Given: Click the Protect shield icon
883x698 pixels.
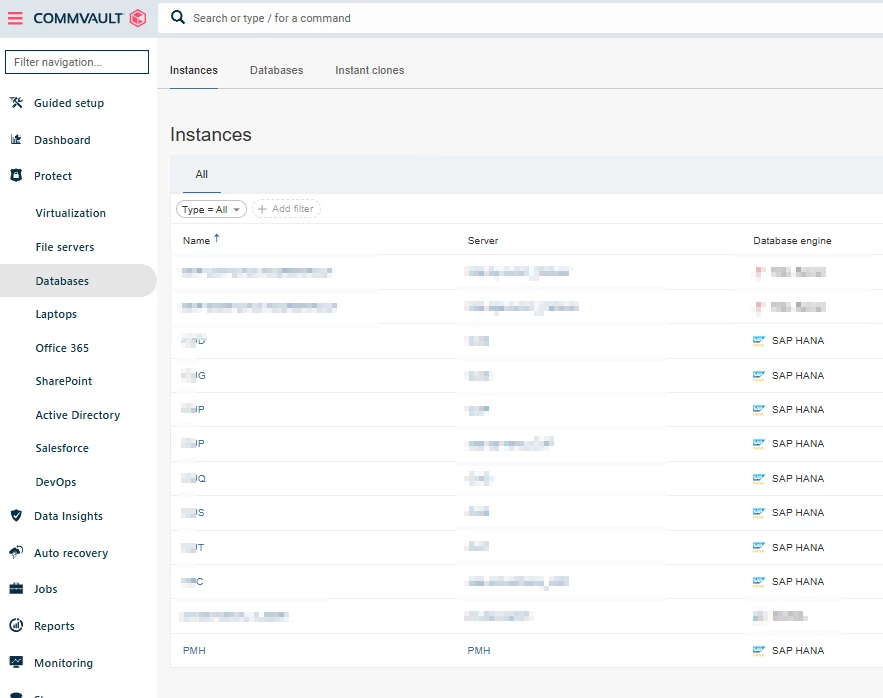Looking at the screenshot, I should pos(16,175).
